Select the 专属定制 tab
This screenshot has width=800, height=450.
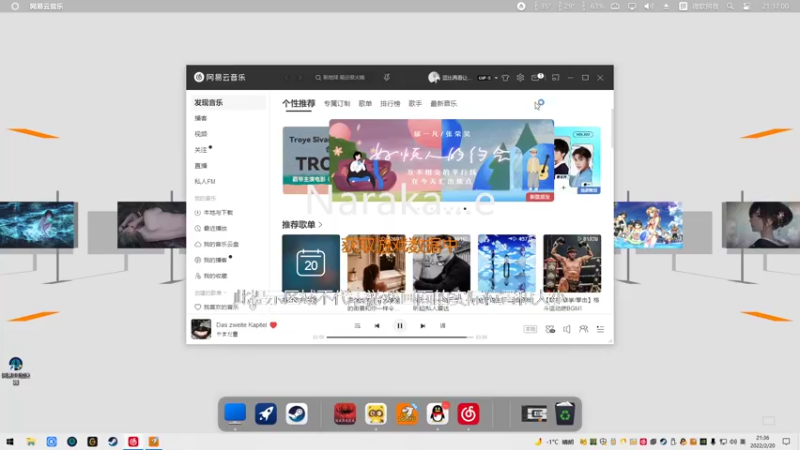tap(337, 104)
